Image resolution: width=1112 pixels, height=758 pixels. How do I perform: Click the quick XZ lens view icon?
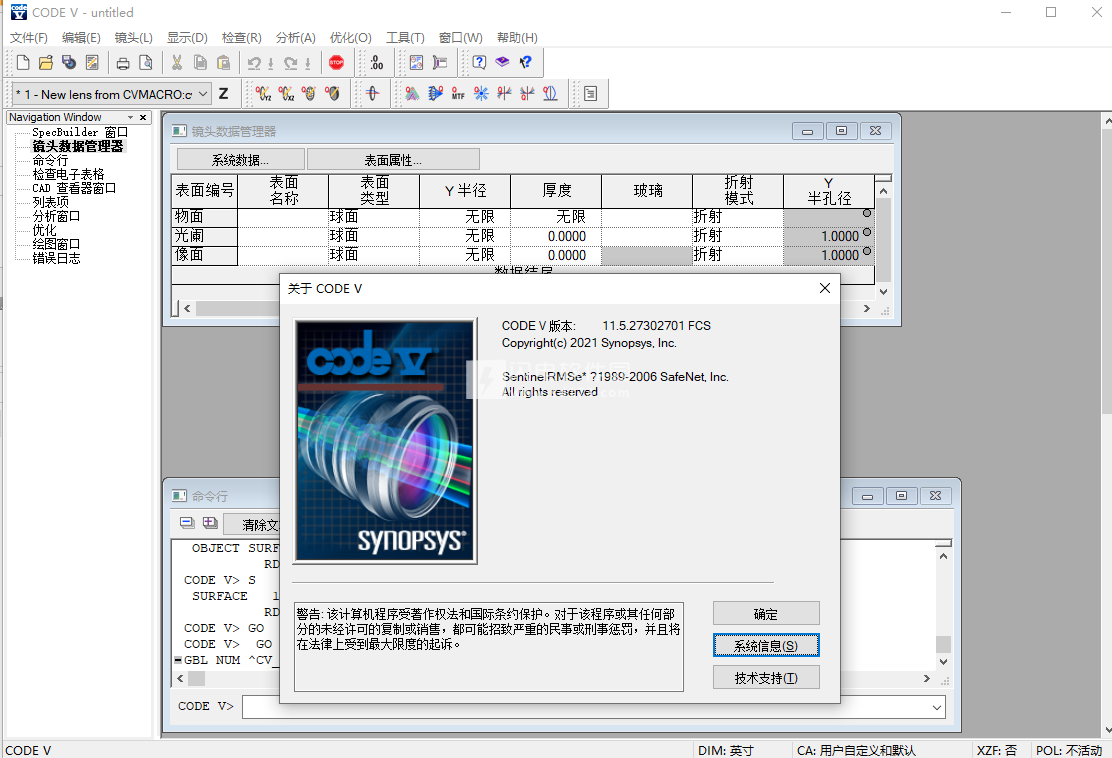[286, 94]
